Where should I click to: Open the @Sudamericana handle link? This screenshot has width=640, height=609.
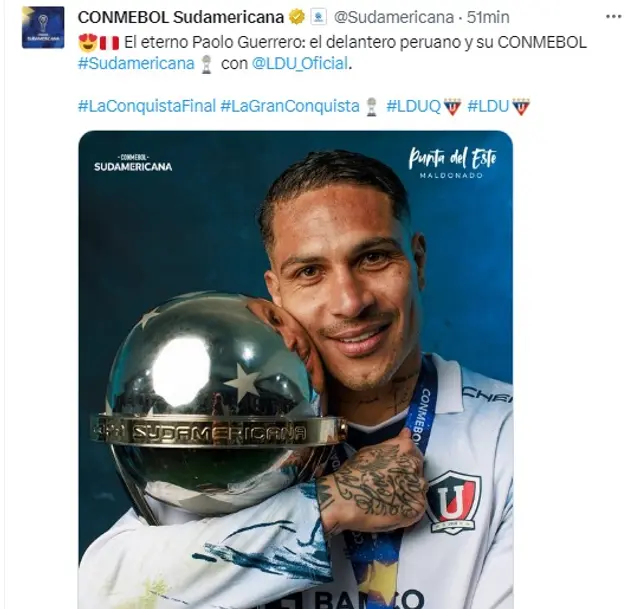pos(394,17)
